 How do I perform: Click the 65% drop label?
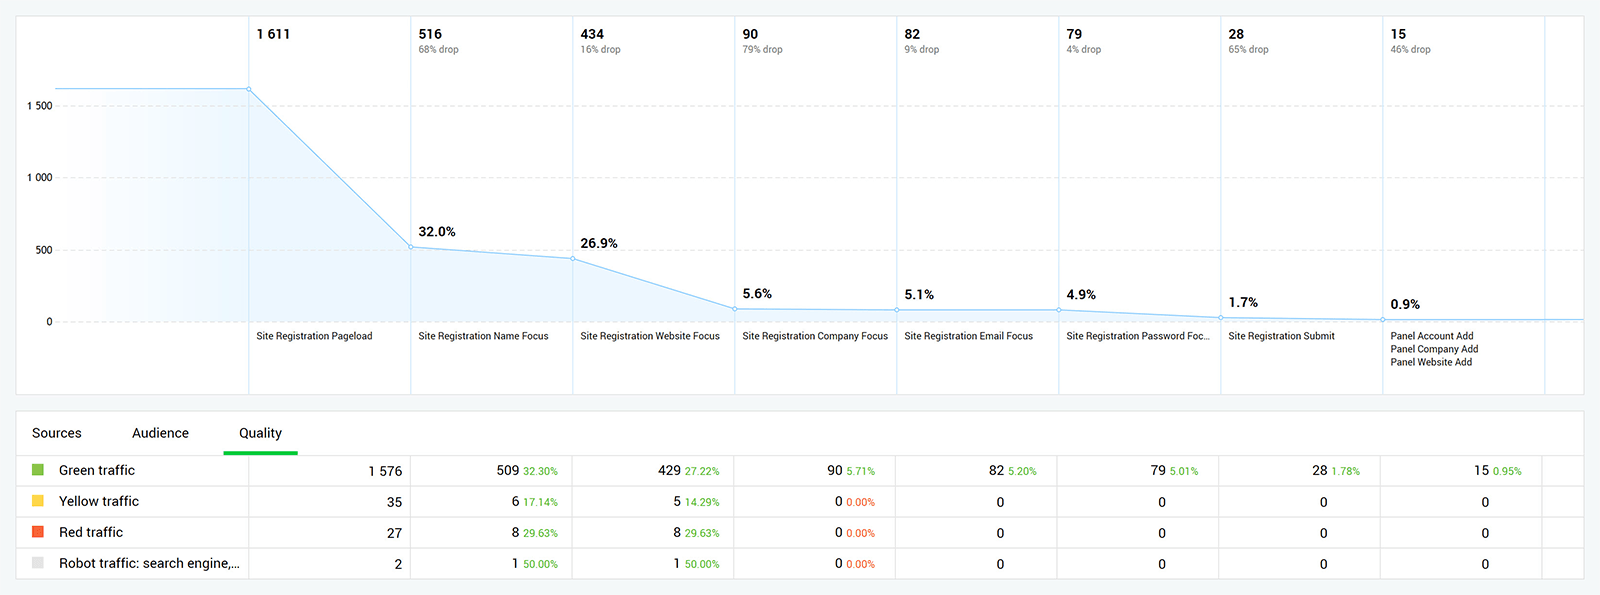coord(1248,49)
